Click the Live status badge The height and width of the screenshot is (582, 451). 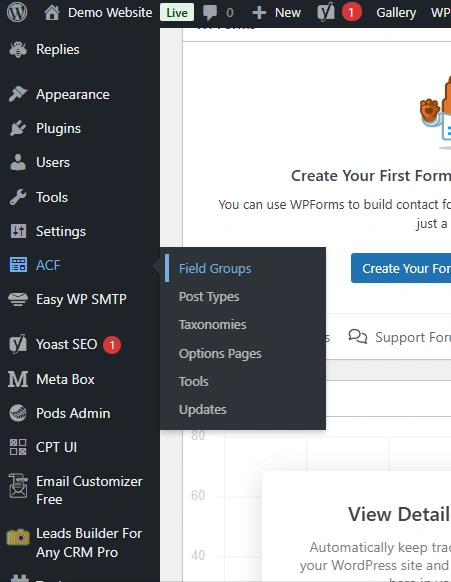click(x=177, y=13)
